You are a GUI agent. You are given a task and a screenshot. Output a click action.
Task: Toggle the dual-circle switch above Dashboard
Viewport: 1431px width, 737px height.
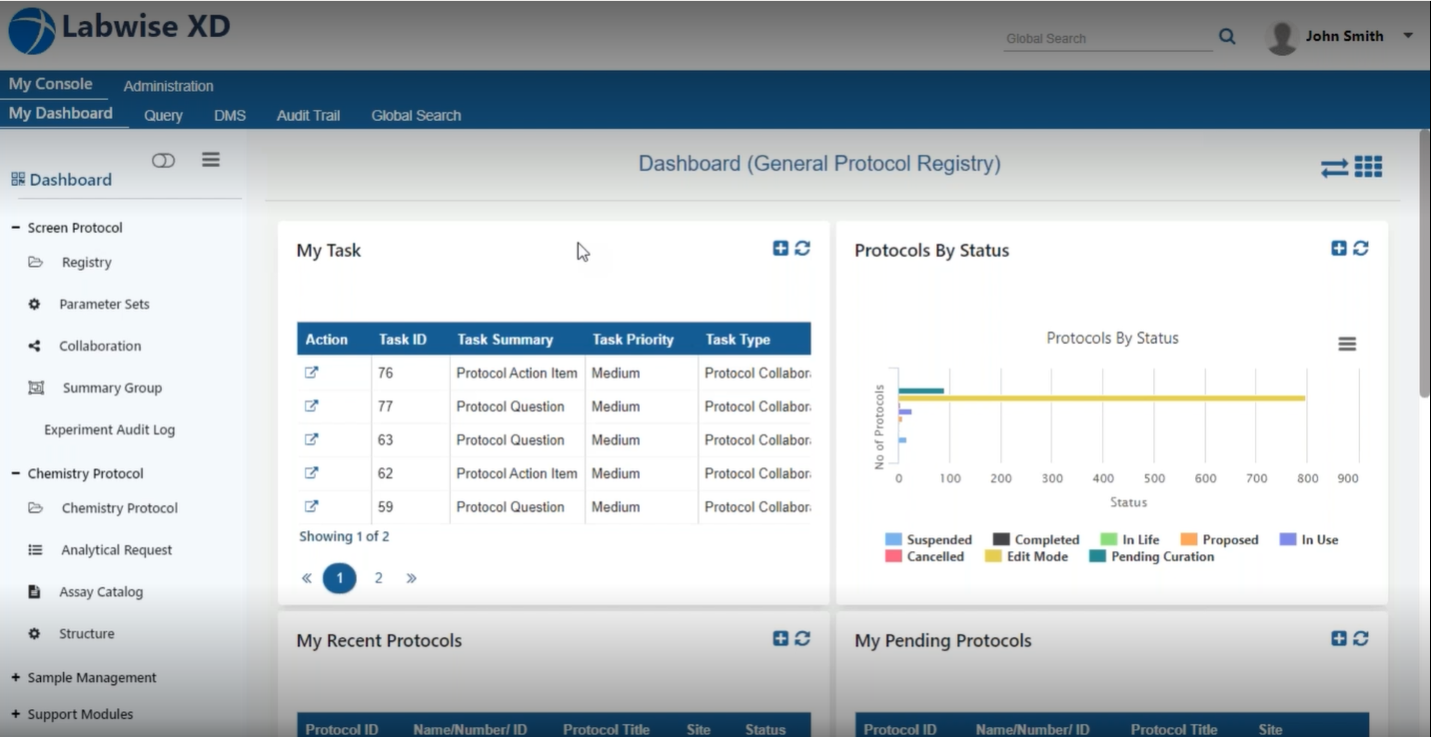163,160
